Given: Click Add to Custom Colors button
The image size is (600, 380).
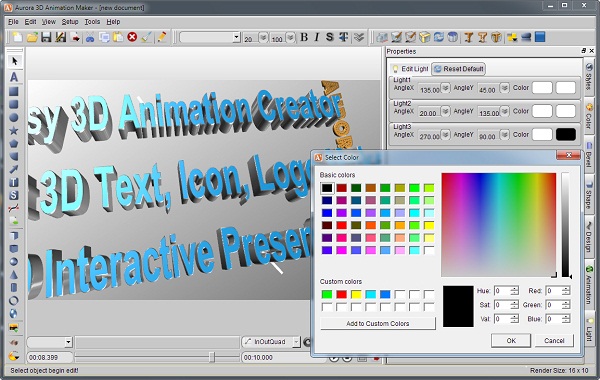Looking at the screenshot, I should click(x=378, y=323).
